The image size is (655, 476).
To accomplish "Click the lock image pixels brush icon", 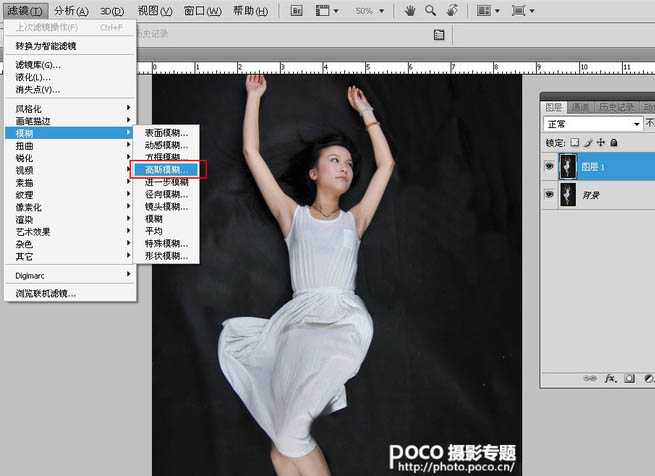I will [586, 142].
